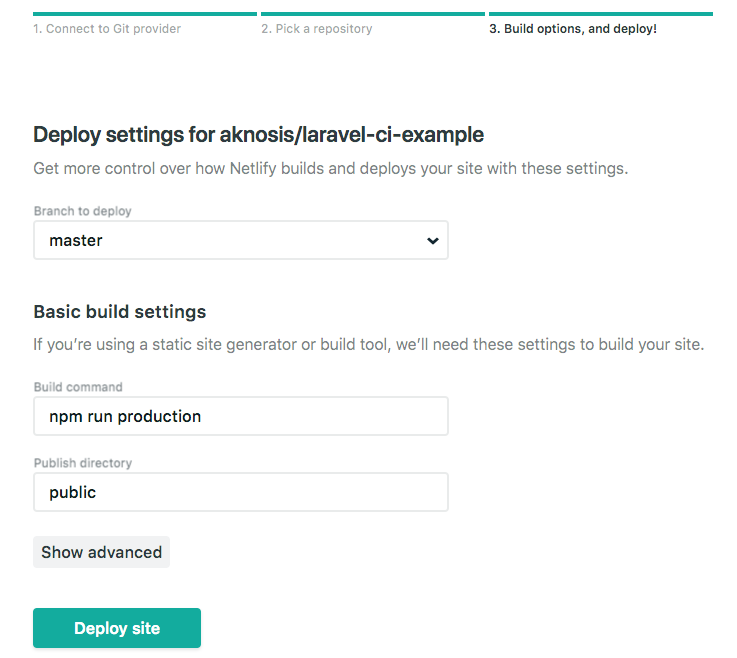737x658 pixels.
Task: Expand the Show advanced options
Action: [101, 552]
